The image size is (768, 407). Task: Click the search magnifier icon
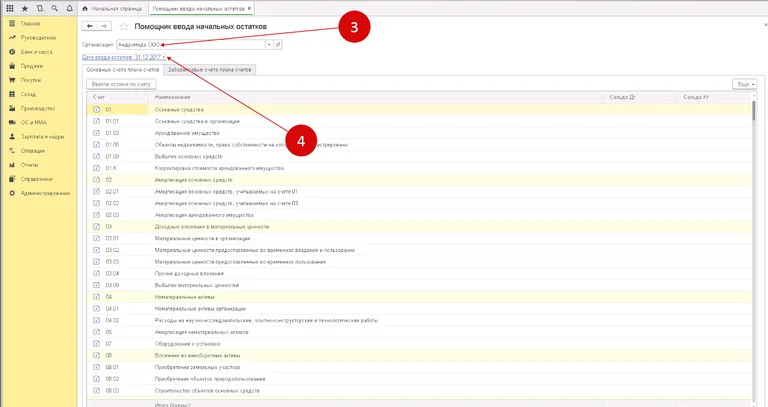(x=52, y=8)
